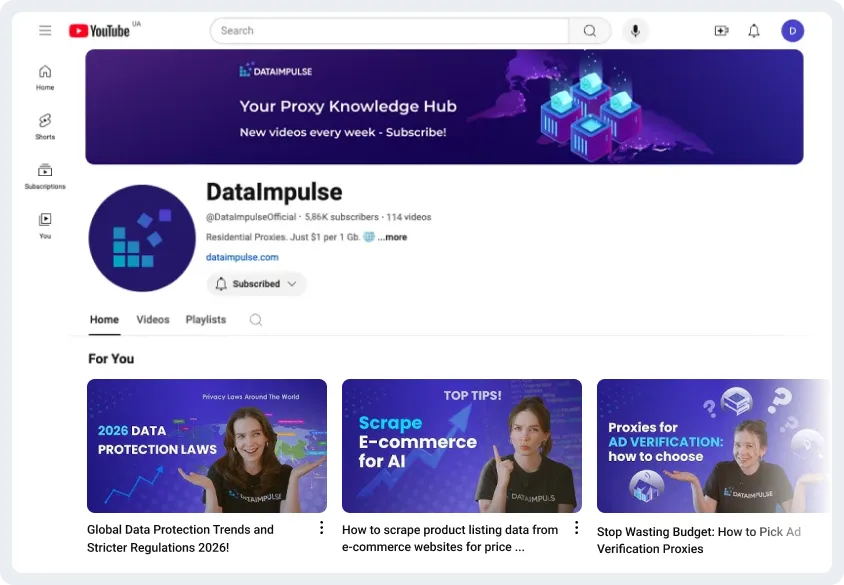Image resolution: width=844 pixels, height=585 pixels.
Task: Click inside the Search input field
Action: tap(390, 31)
